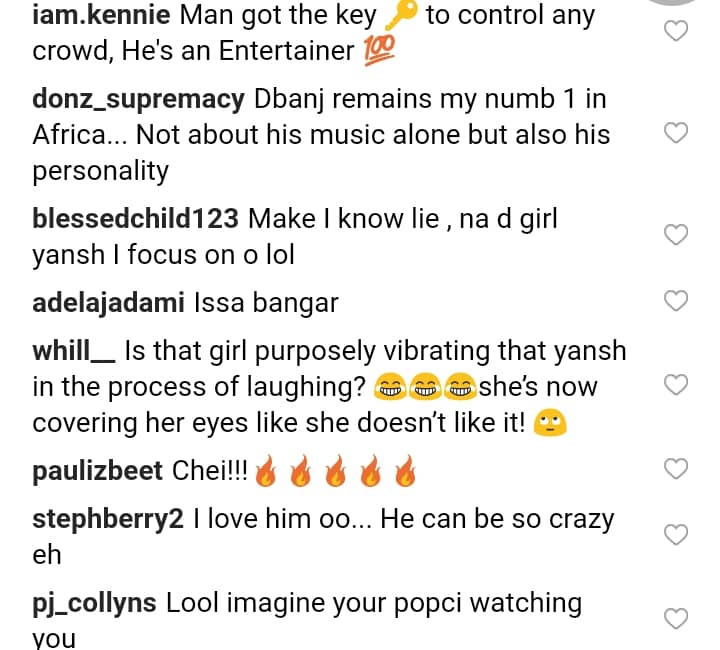The width and height of the screenshot is (720, 650).
Task: Heart the adelajadami 'Issa bangar' comment
Action: pos(677,300)
